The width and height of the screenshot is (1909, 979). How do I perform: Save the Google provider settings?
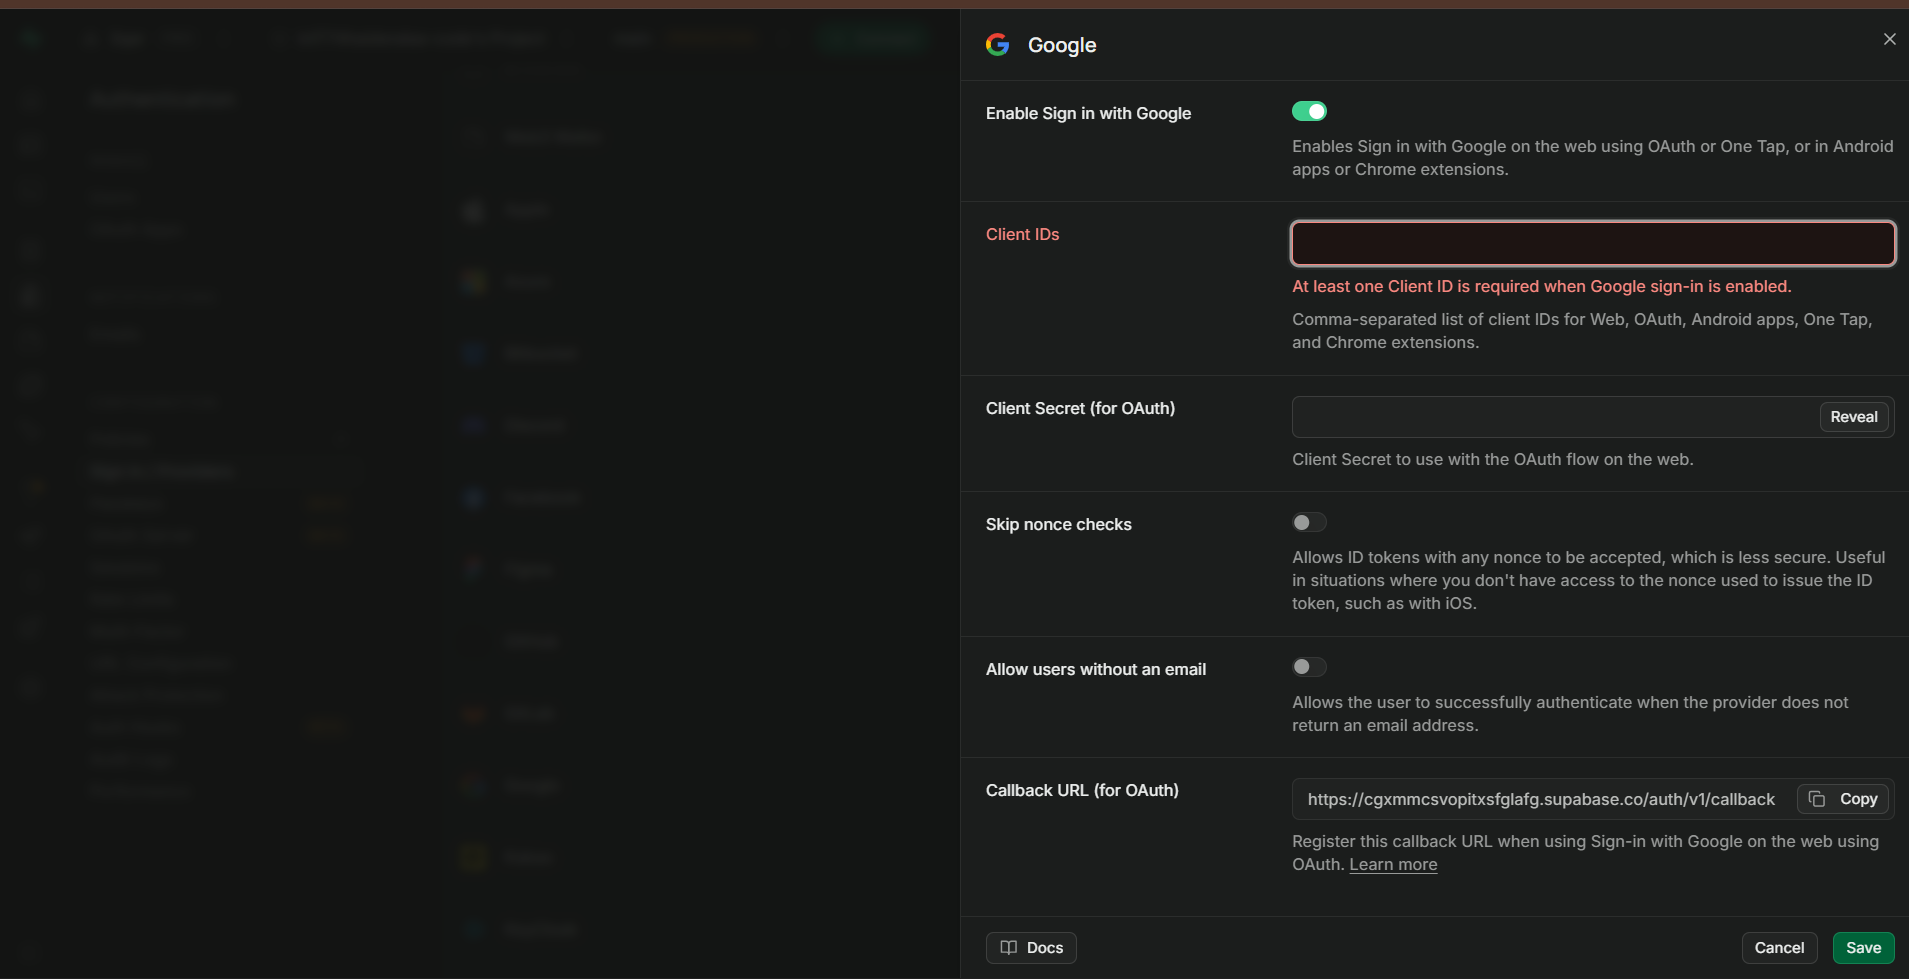pyautogui.click(x=1863, y=948)
